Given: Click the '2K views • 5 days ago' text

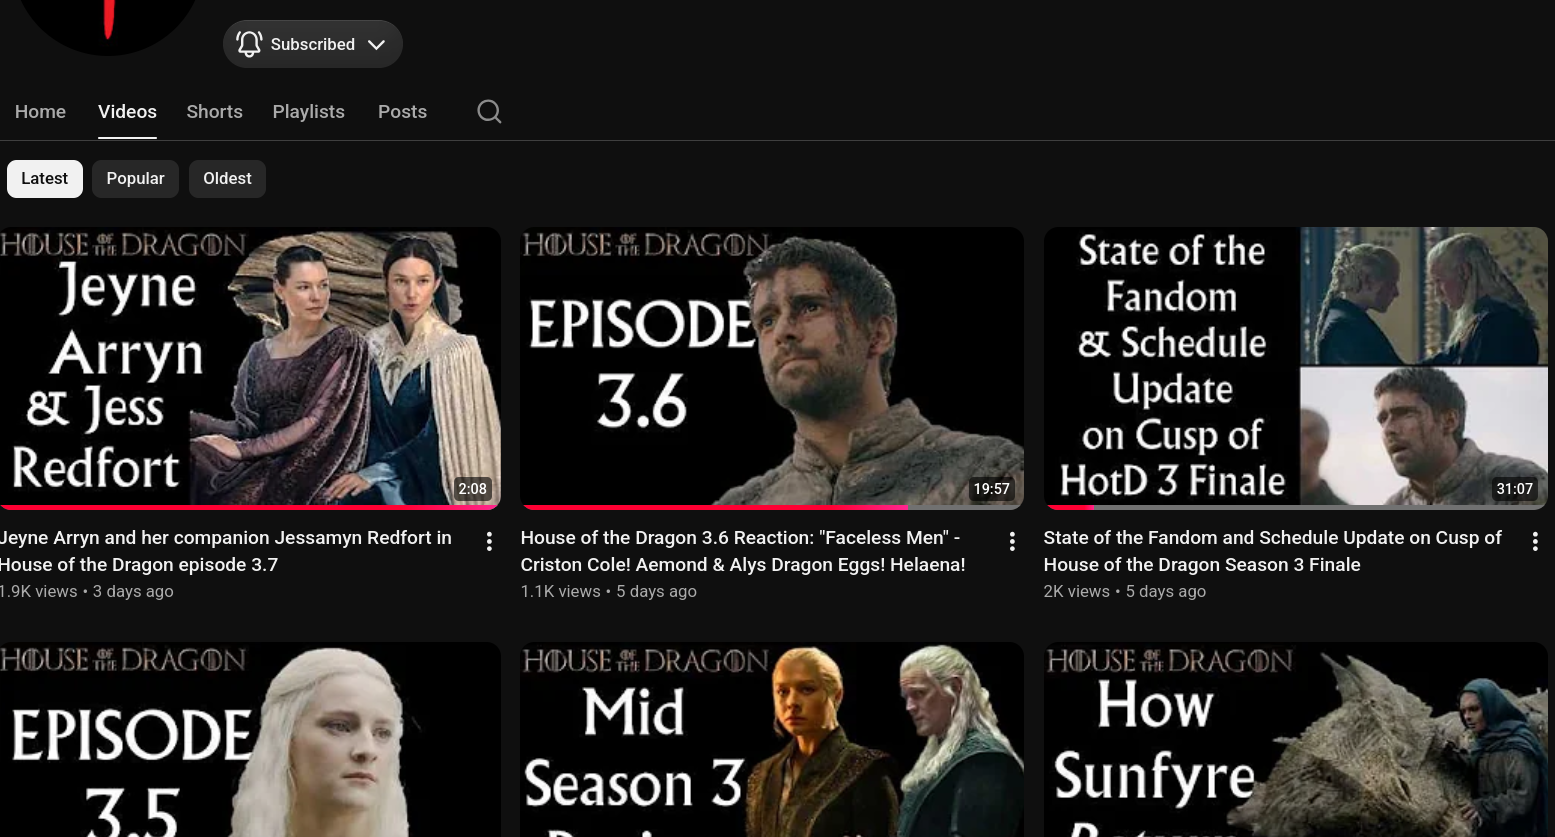Looking at the screenshot, I should [1125, 591].
